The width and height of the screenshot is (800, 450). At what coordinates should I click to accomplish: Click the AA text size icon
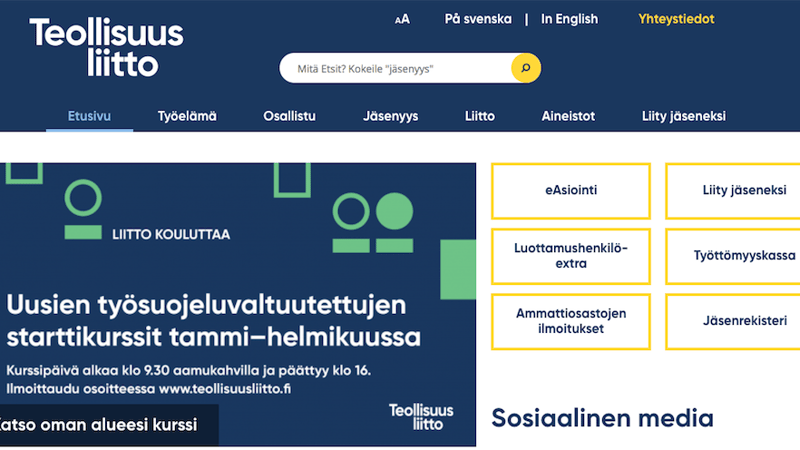[x=402, y=19]
